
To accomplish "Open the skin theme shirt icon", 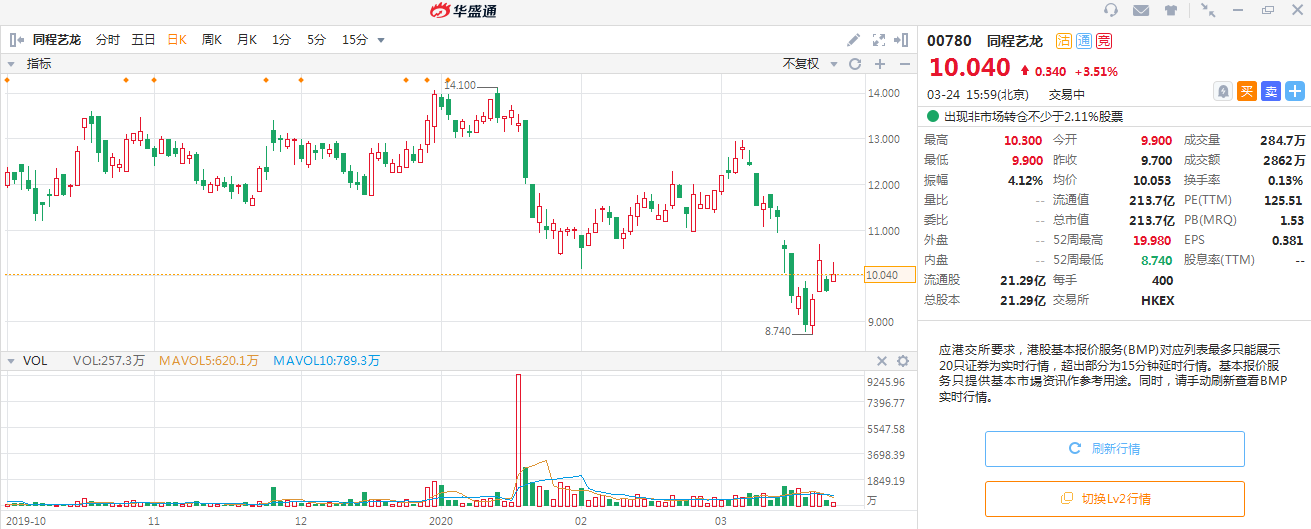I will pyautogui.click(x=1170, y=11).
